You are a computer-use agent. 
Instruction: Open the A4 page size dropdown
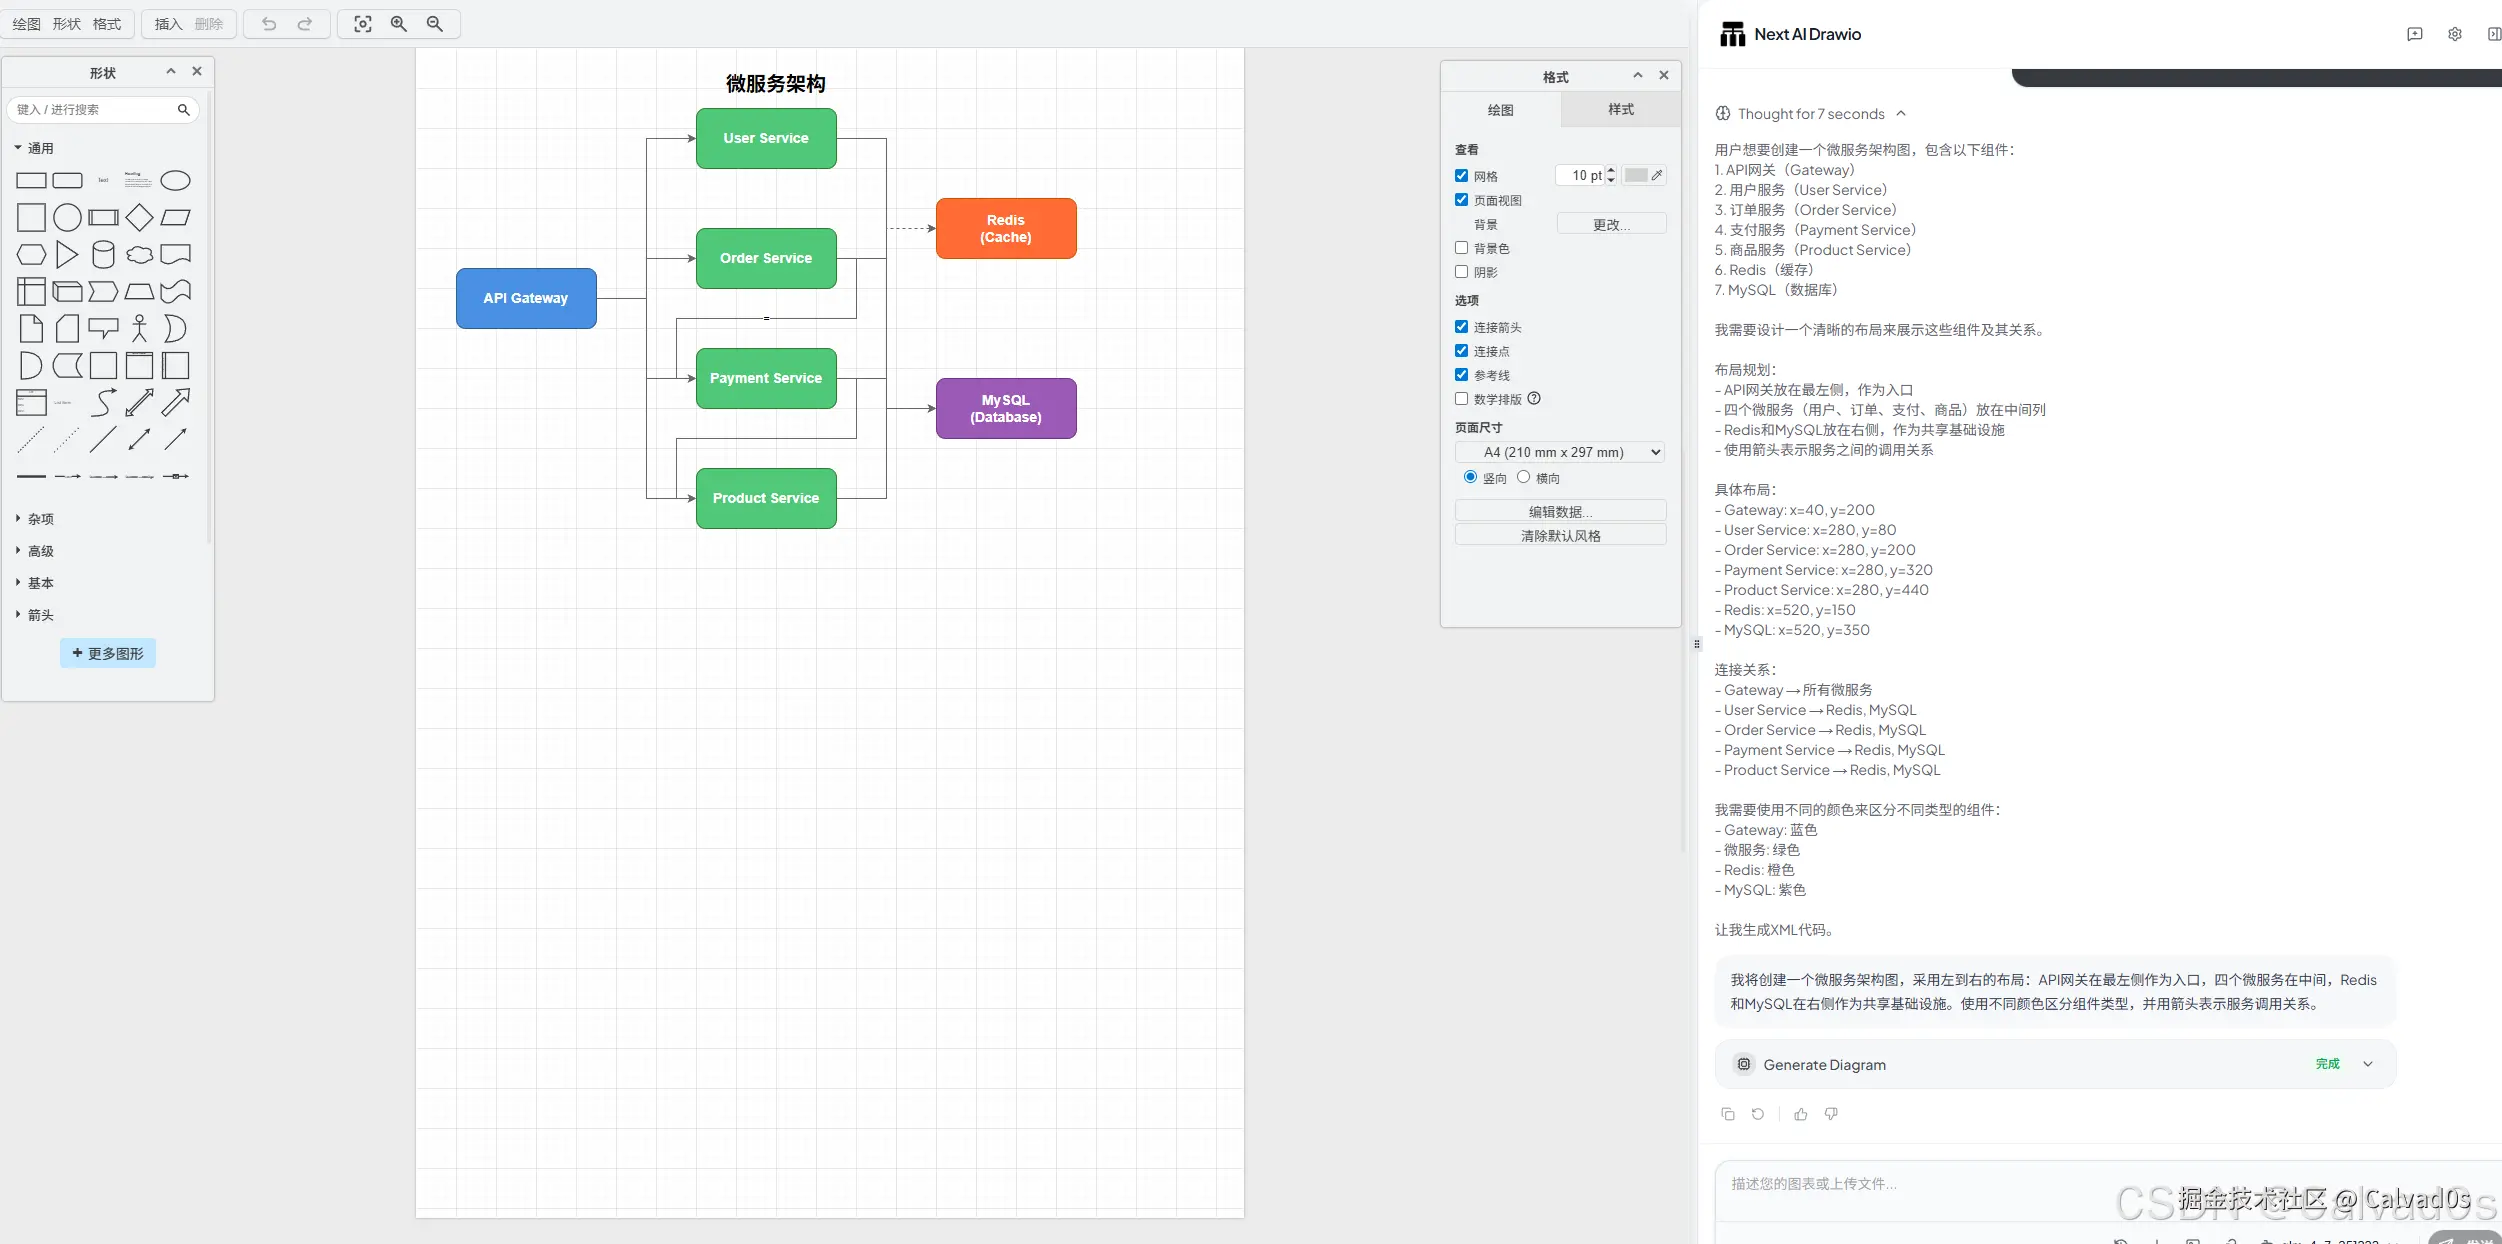coord(1560,452)
